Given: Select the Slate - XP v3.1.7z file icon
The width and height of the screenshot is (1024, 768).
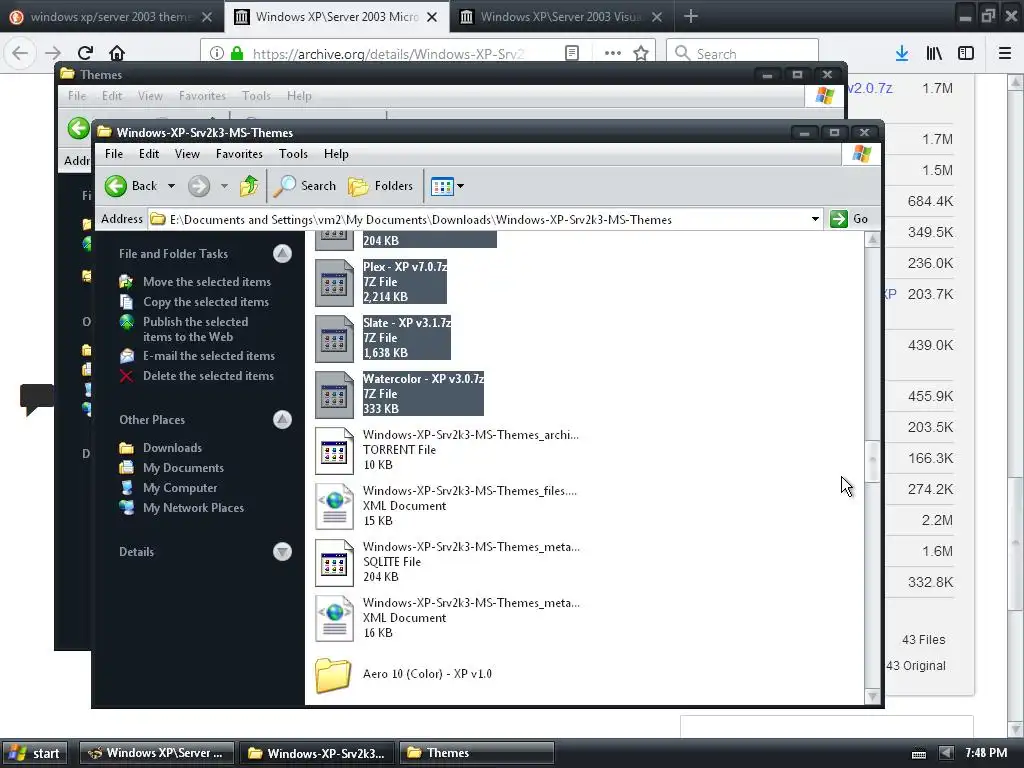Looking at the screenshot, I should 334,338.
